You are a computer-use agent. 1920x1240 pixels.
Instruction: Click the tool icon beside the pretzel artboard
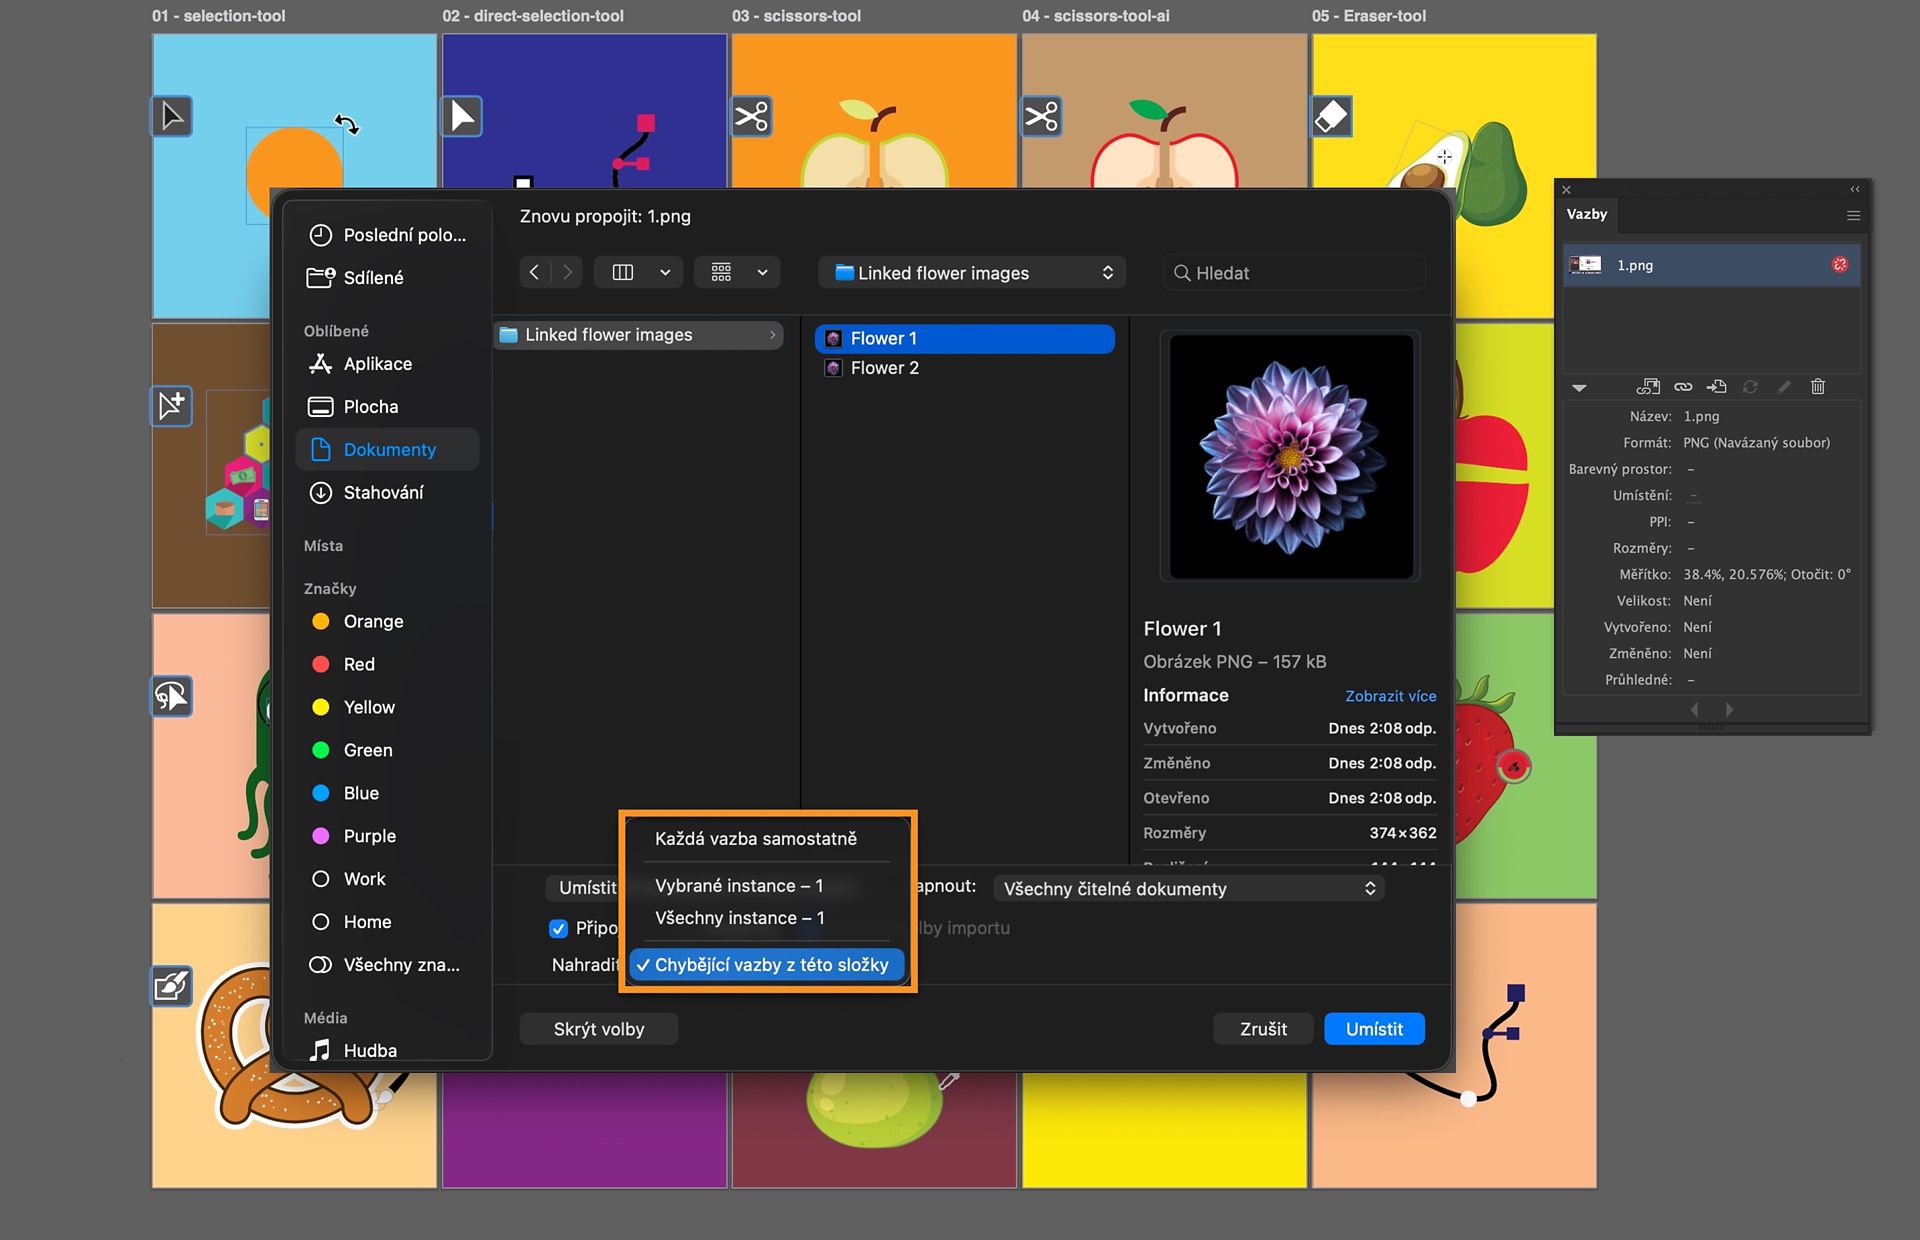(x=172, y=986)
